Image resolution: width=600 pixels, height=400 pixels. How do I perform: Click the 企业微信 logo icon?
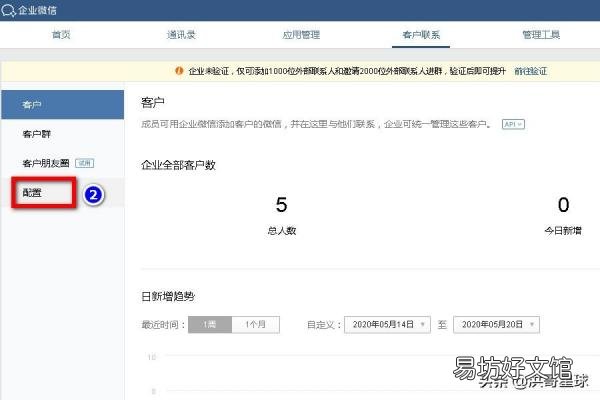8,10
